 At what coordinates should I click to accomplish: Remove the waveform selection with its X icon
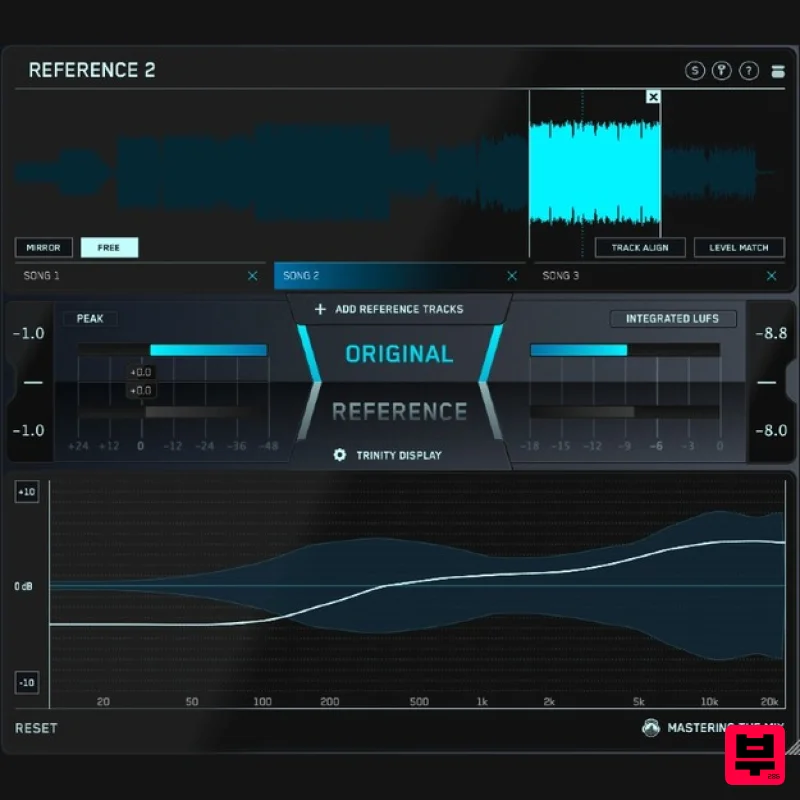pos(653,97)
